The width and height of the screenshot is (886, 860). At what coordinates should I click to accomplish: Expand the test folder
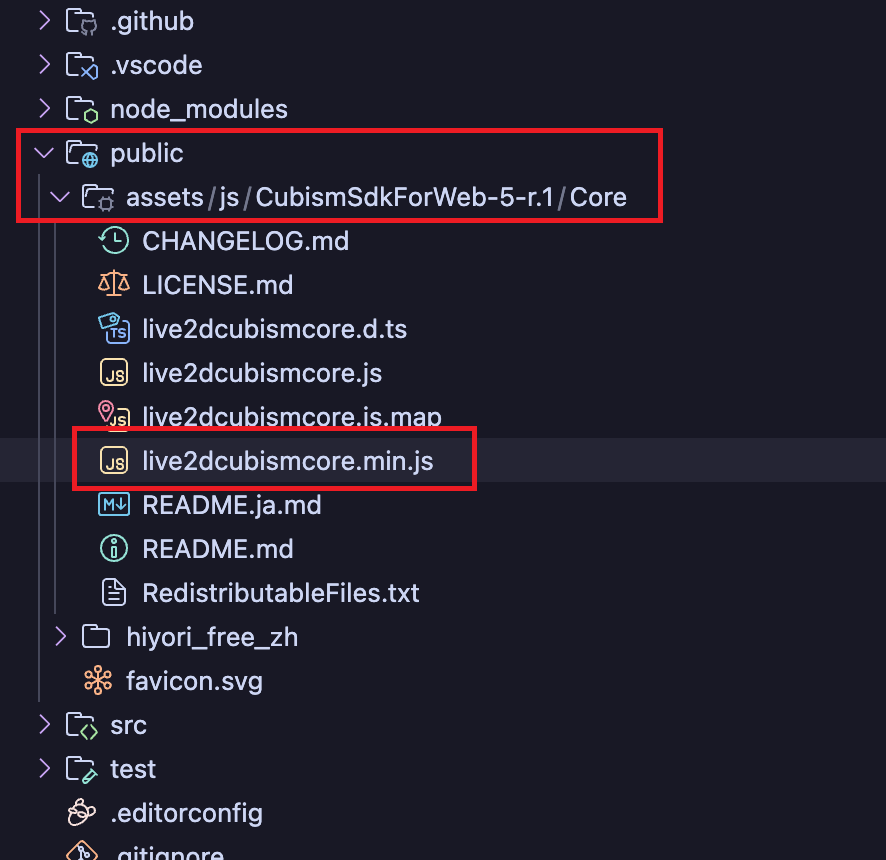click(44, 769)
